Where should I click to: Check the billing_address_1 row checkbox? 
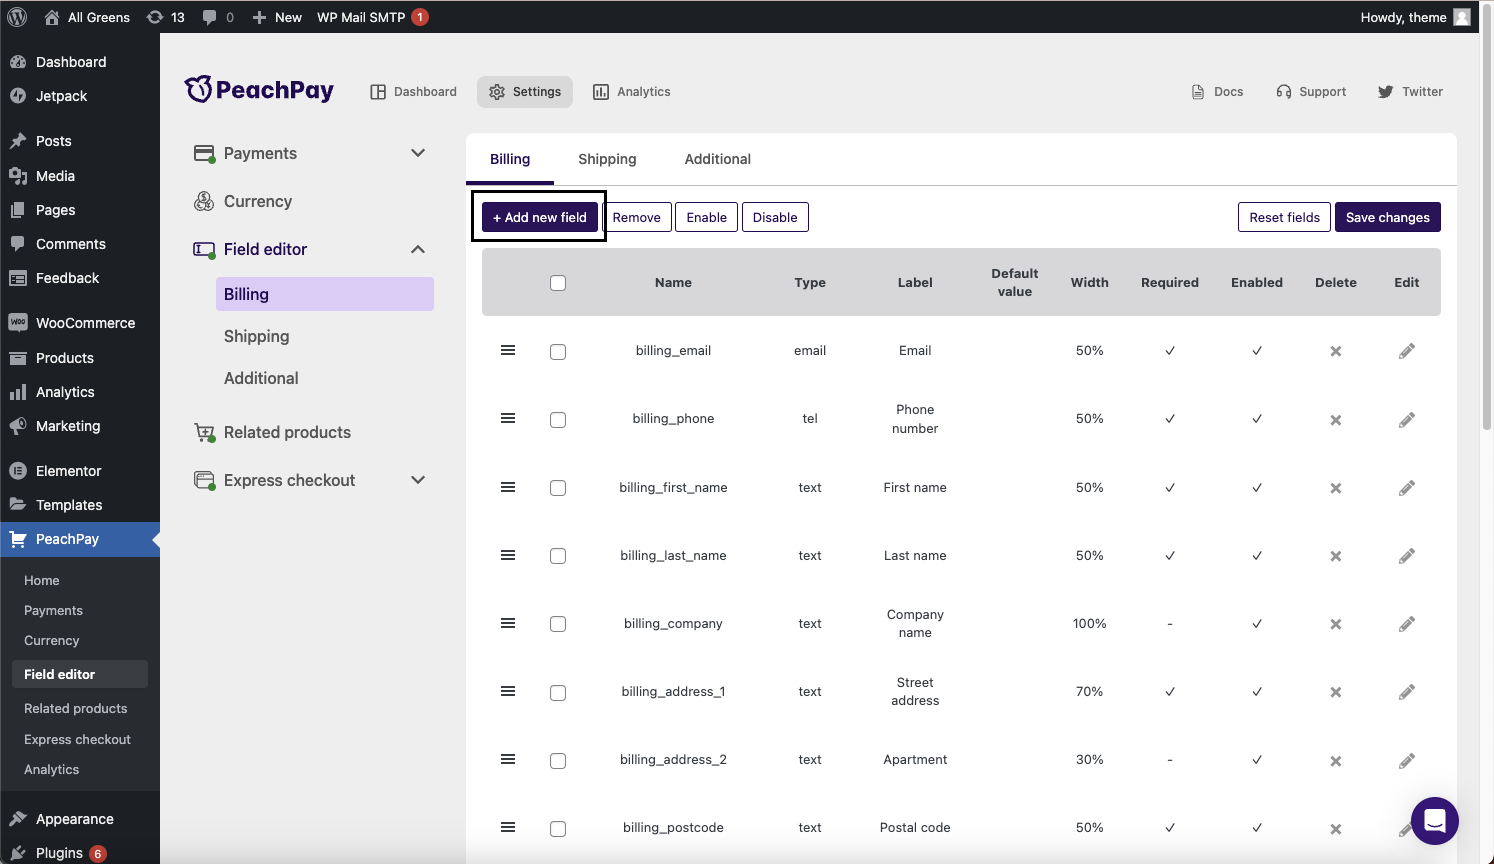(x=558, y=693)
